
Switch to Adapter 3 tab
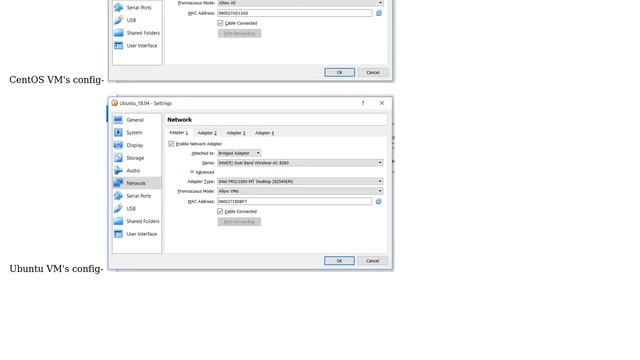coord(236,133)
